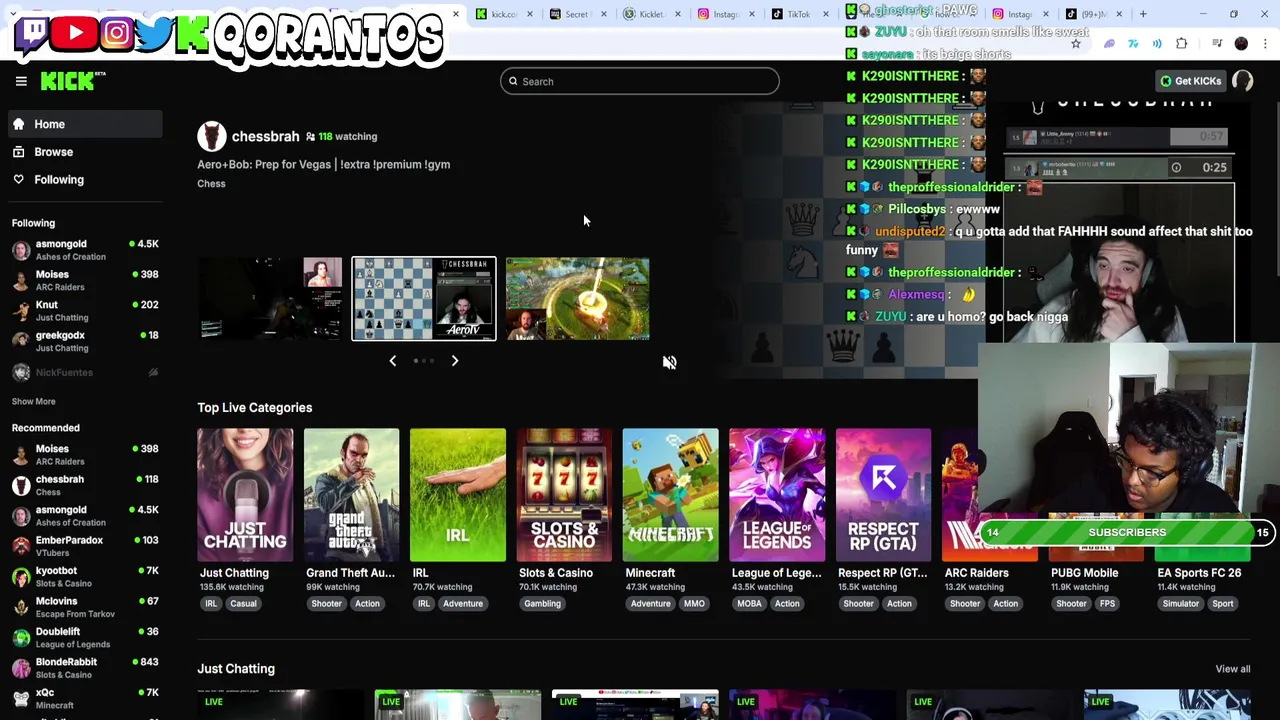Click the chessbrah channel avatar

coord(211,136)
